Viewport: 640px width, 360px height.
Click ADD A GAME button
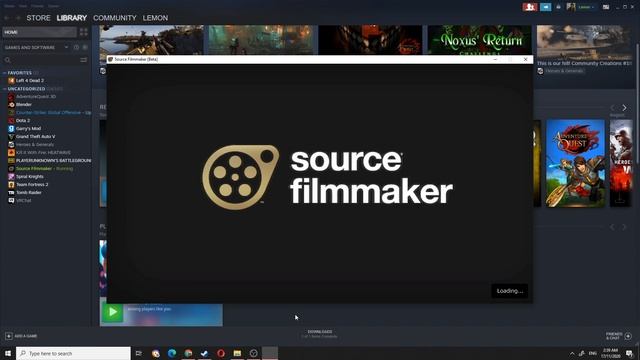21,336
